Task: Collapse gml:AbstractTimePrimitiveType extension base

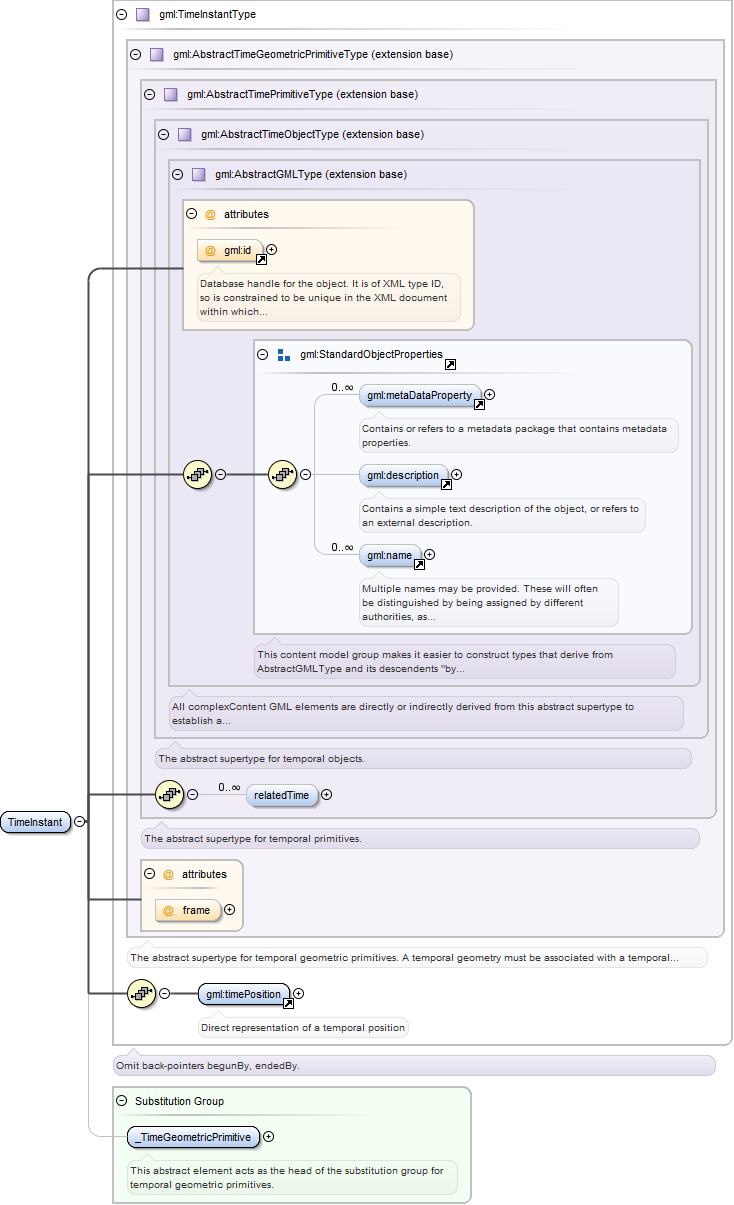Action: point(149,94)
